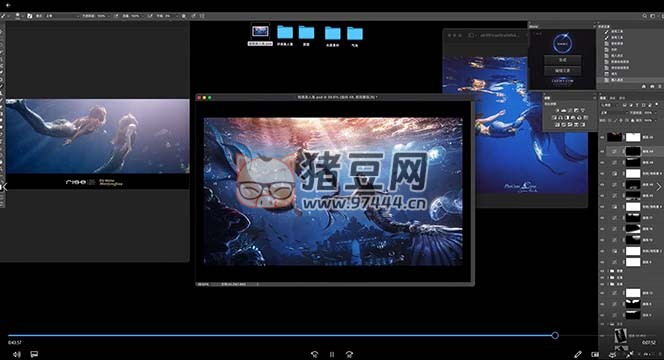The height and width of the screenshot is (360, 664).
Task: Pause the video playback
Action: tap(332, 354)
